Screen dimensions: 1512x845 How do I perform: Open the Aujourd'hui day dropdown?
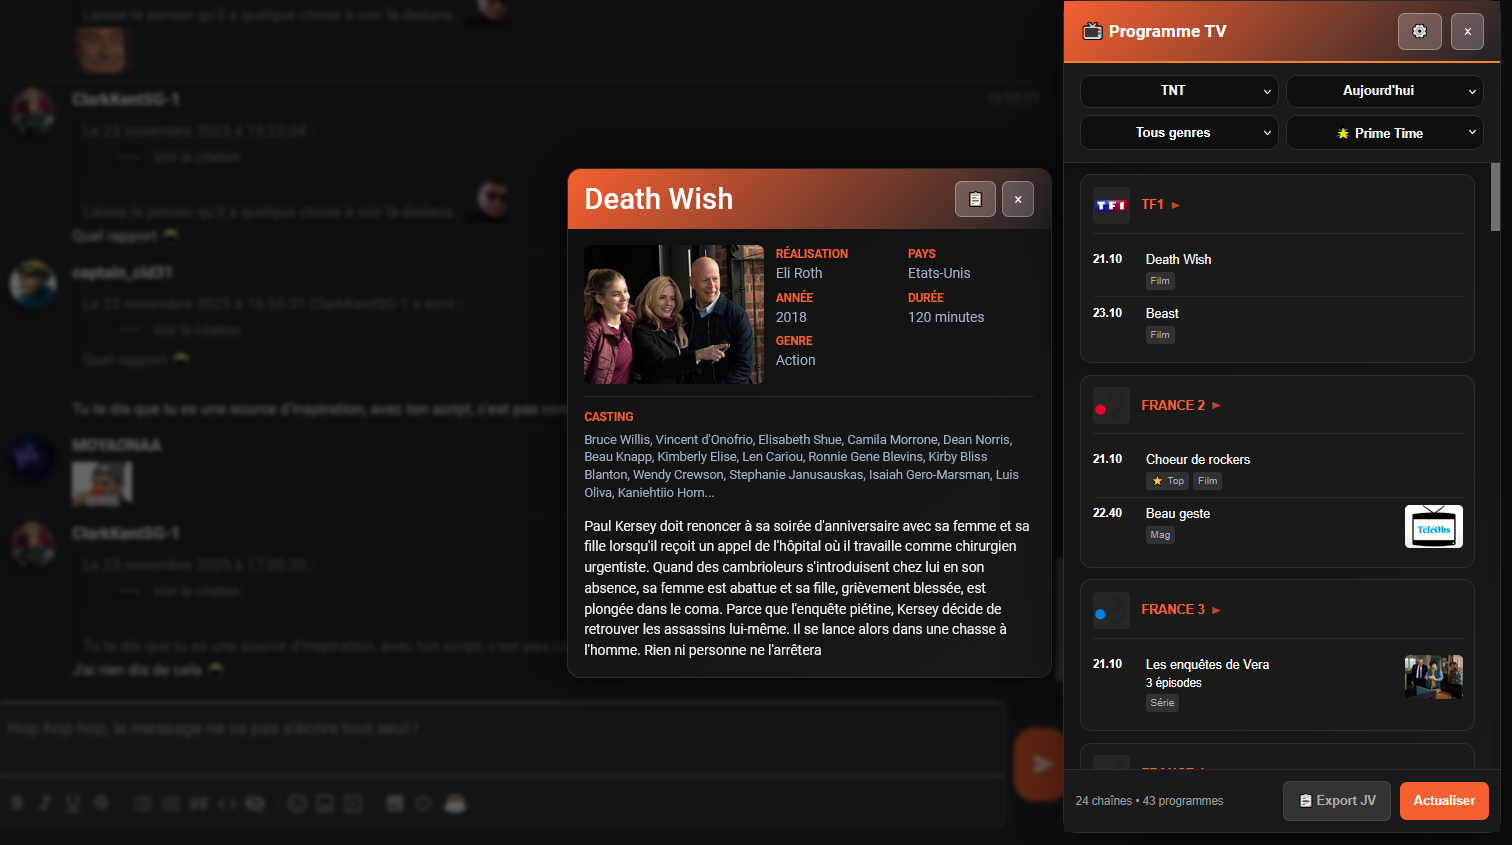point(1384,91)
